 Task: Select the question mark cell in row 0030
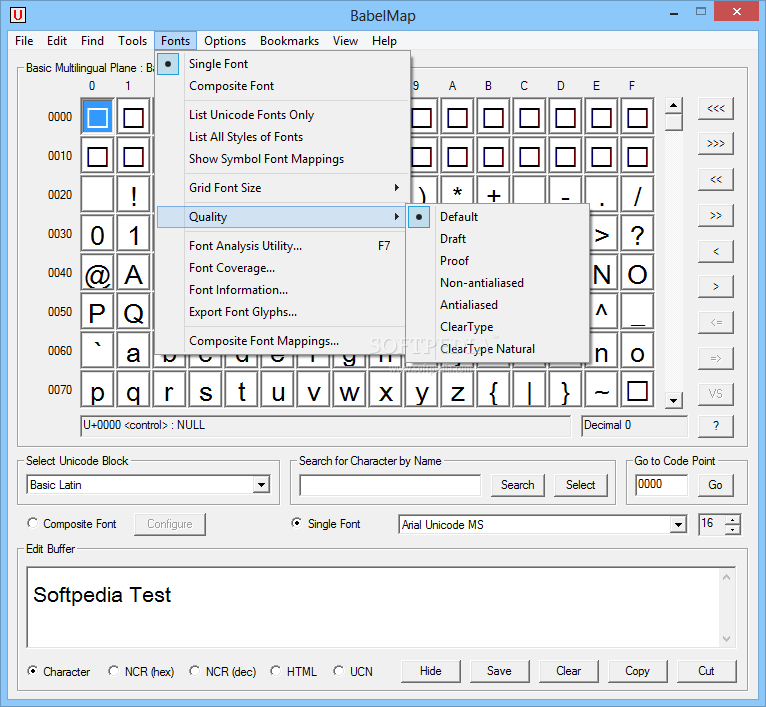tap(638, 235)
